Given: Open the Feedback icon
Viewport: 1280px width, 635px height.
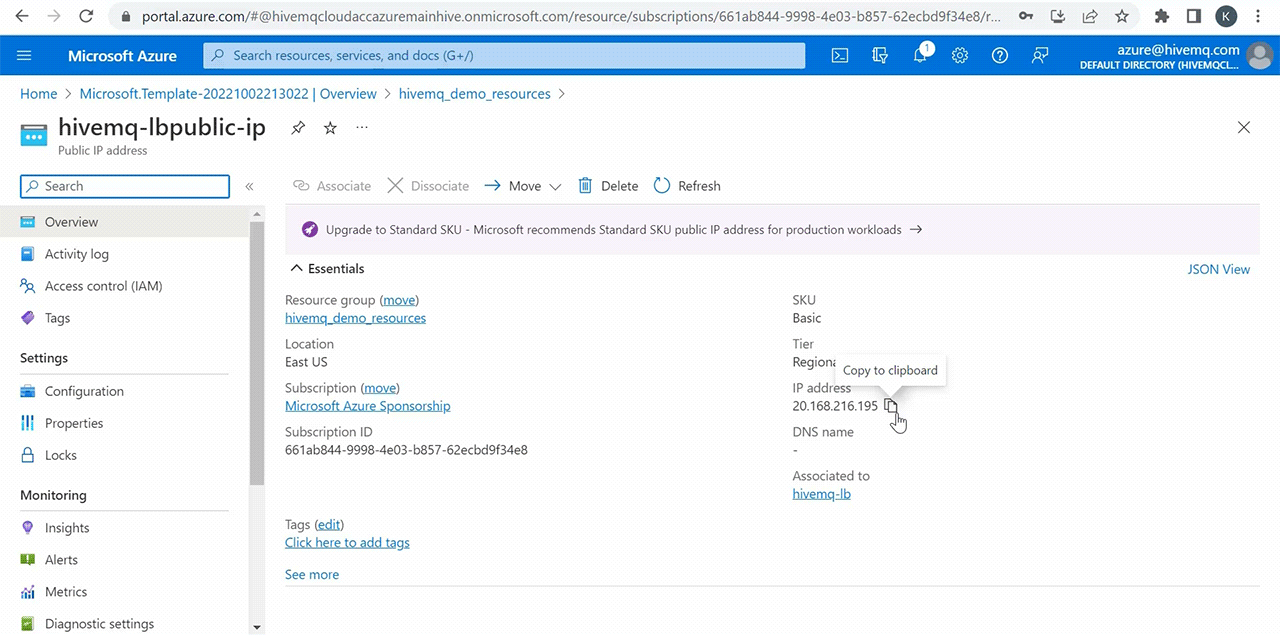Looking at the screenshot, I should pyautogui.click(x=1040, y=56).
